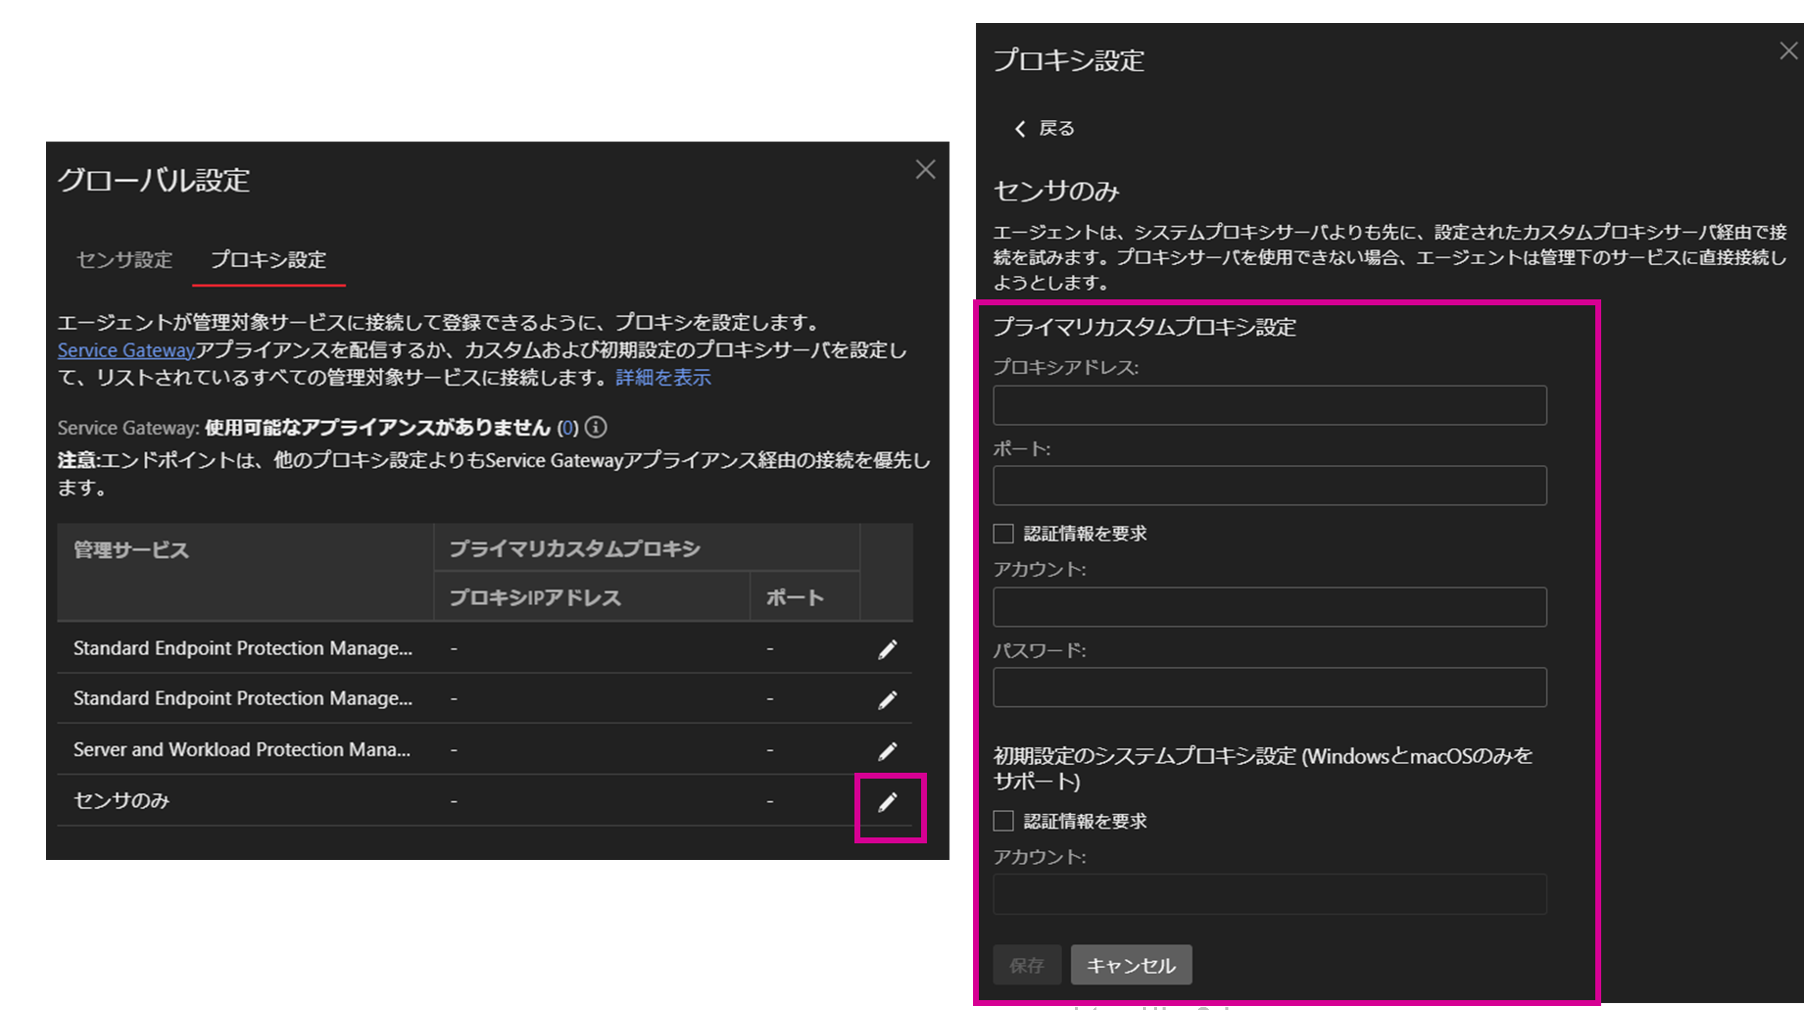
Task: Select the プロキシ設定 tab
Action: [x=268, y=260]
